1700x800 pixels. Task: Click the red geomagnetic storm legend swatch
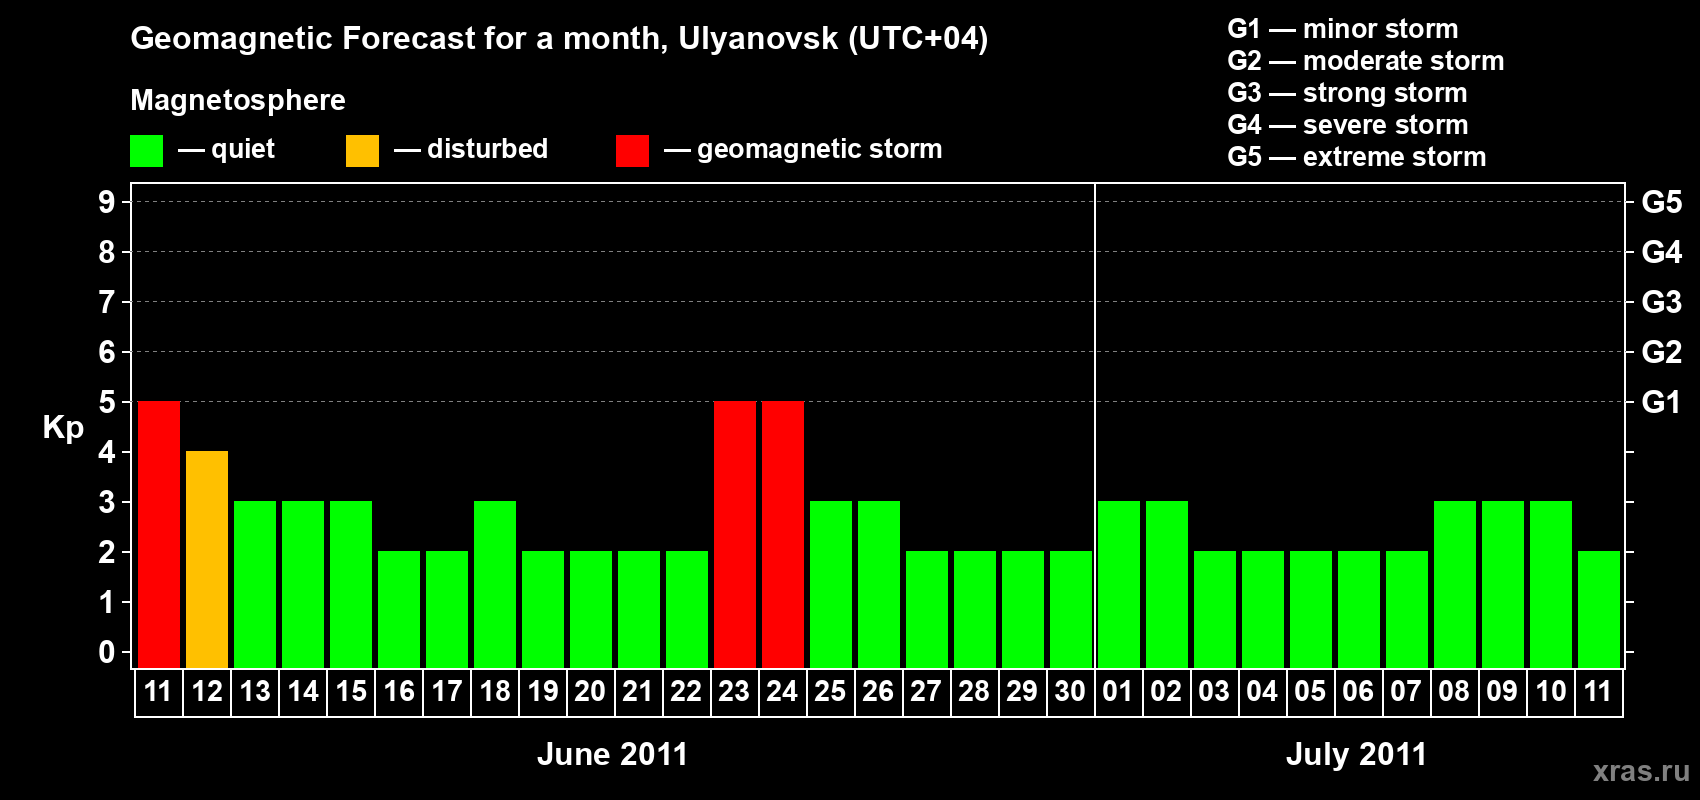632,151
